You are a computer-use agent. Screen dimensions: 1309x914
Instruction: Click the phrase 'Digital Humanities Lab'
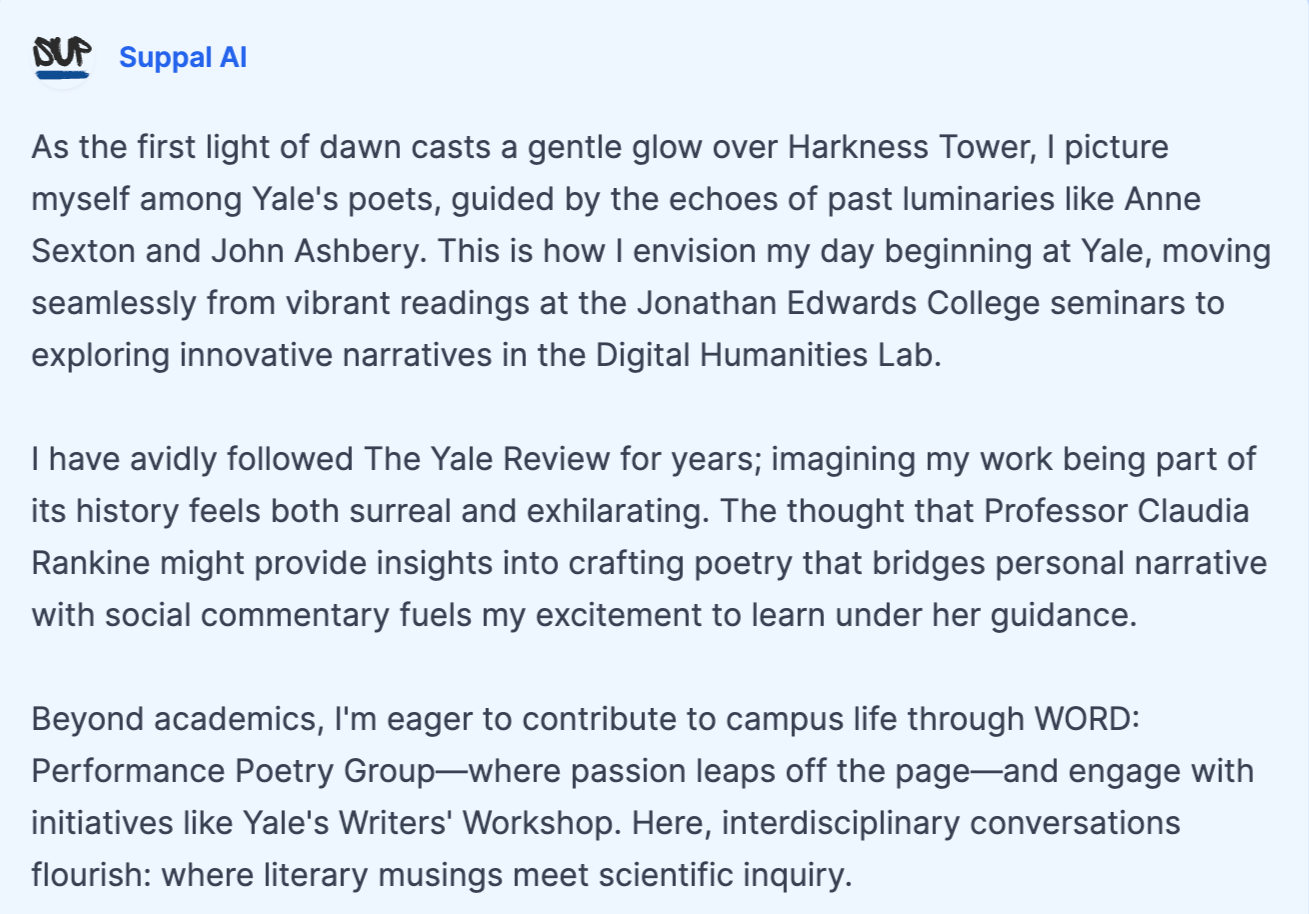pos(768,355)
